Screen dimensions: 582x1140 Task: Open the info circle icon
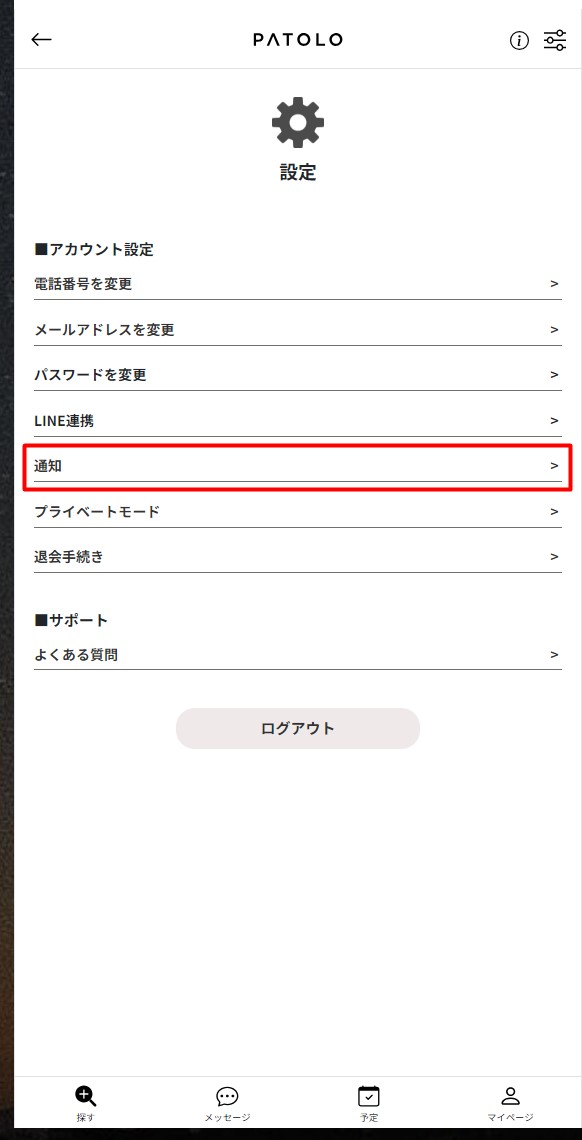tap(519, 41)
